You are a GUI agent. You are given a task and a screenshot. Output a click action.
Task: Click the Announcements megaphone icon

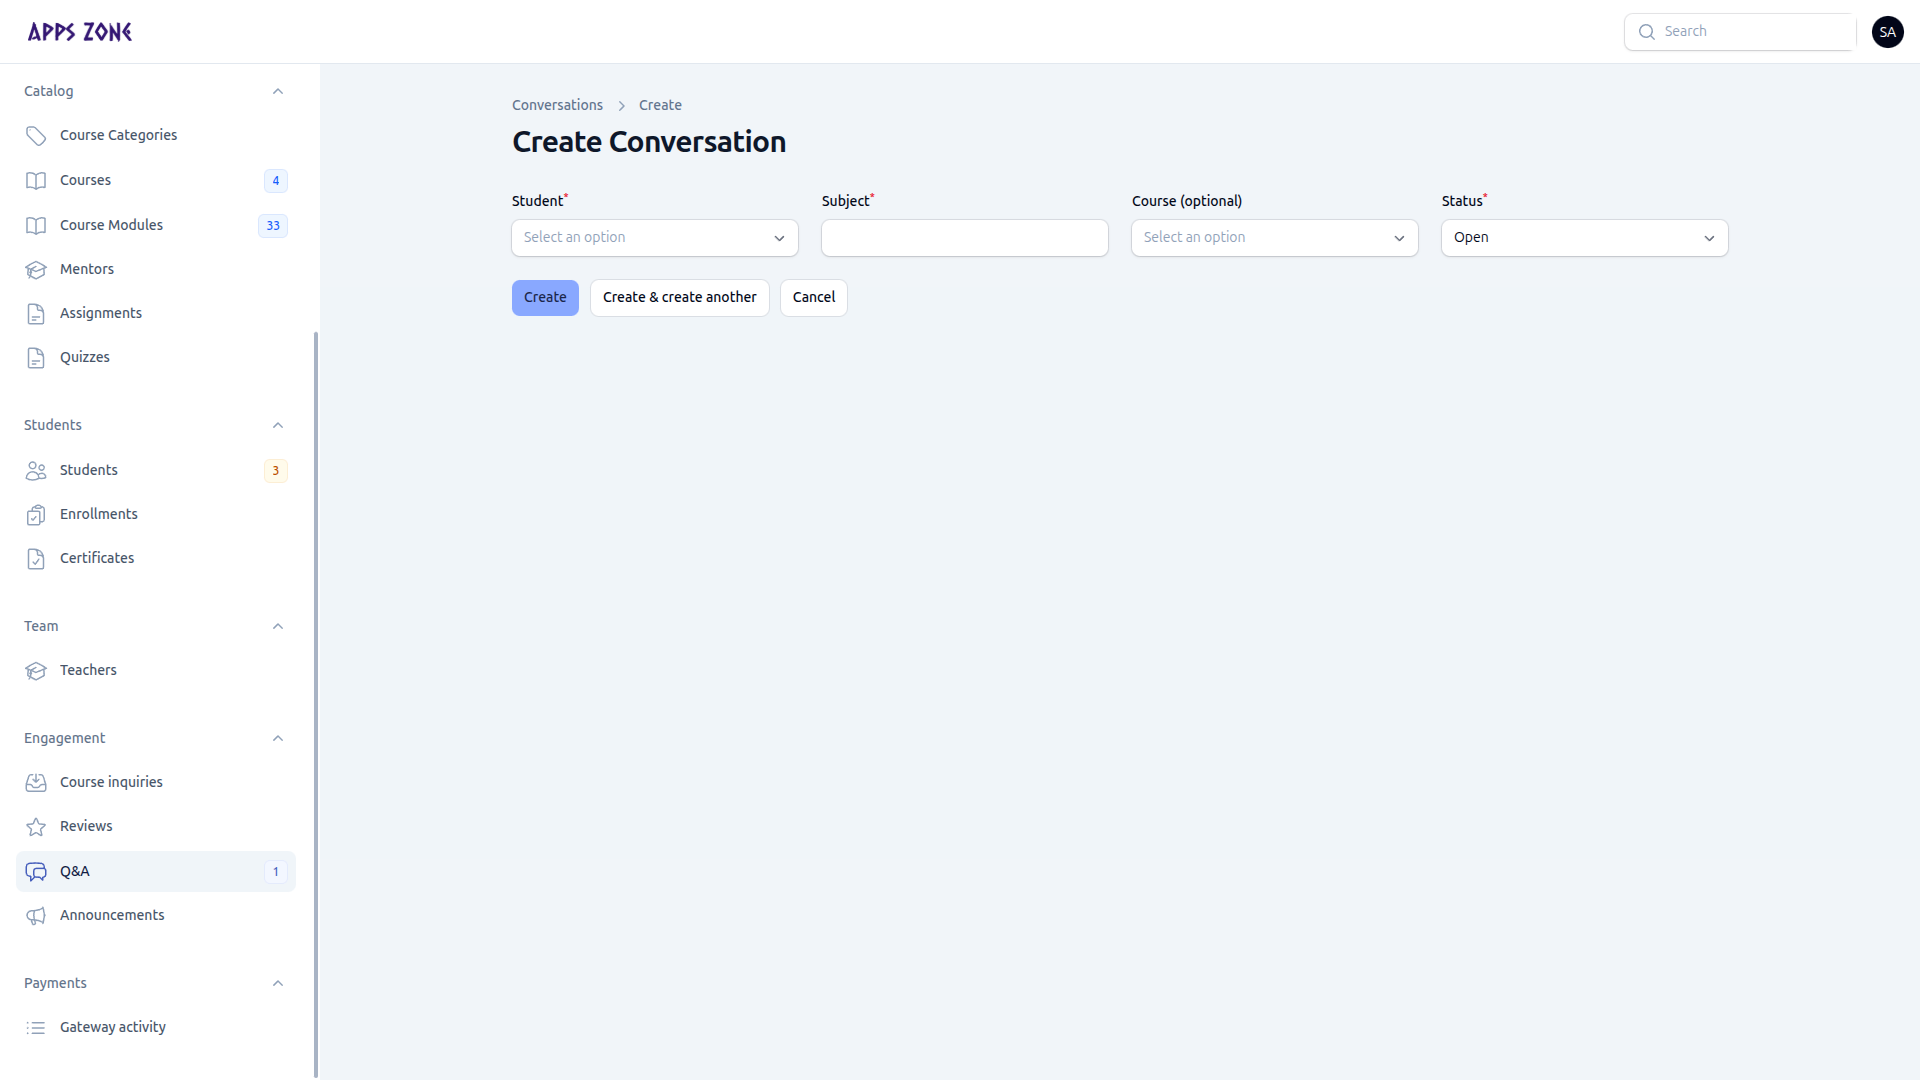(x=36, y=916)
